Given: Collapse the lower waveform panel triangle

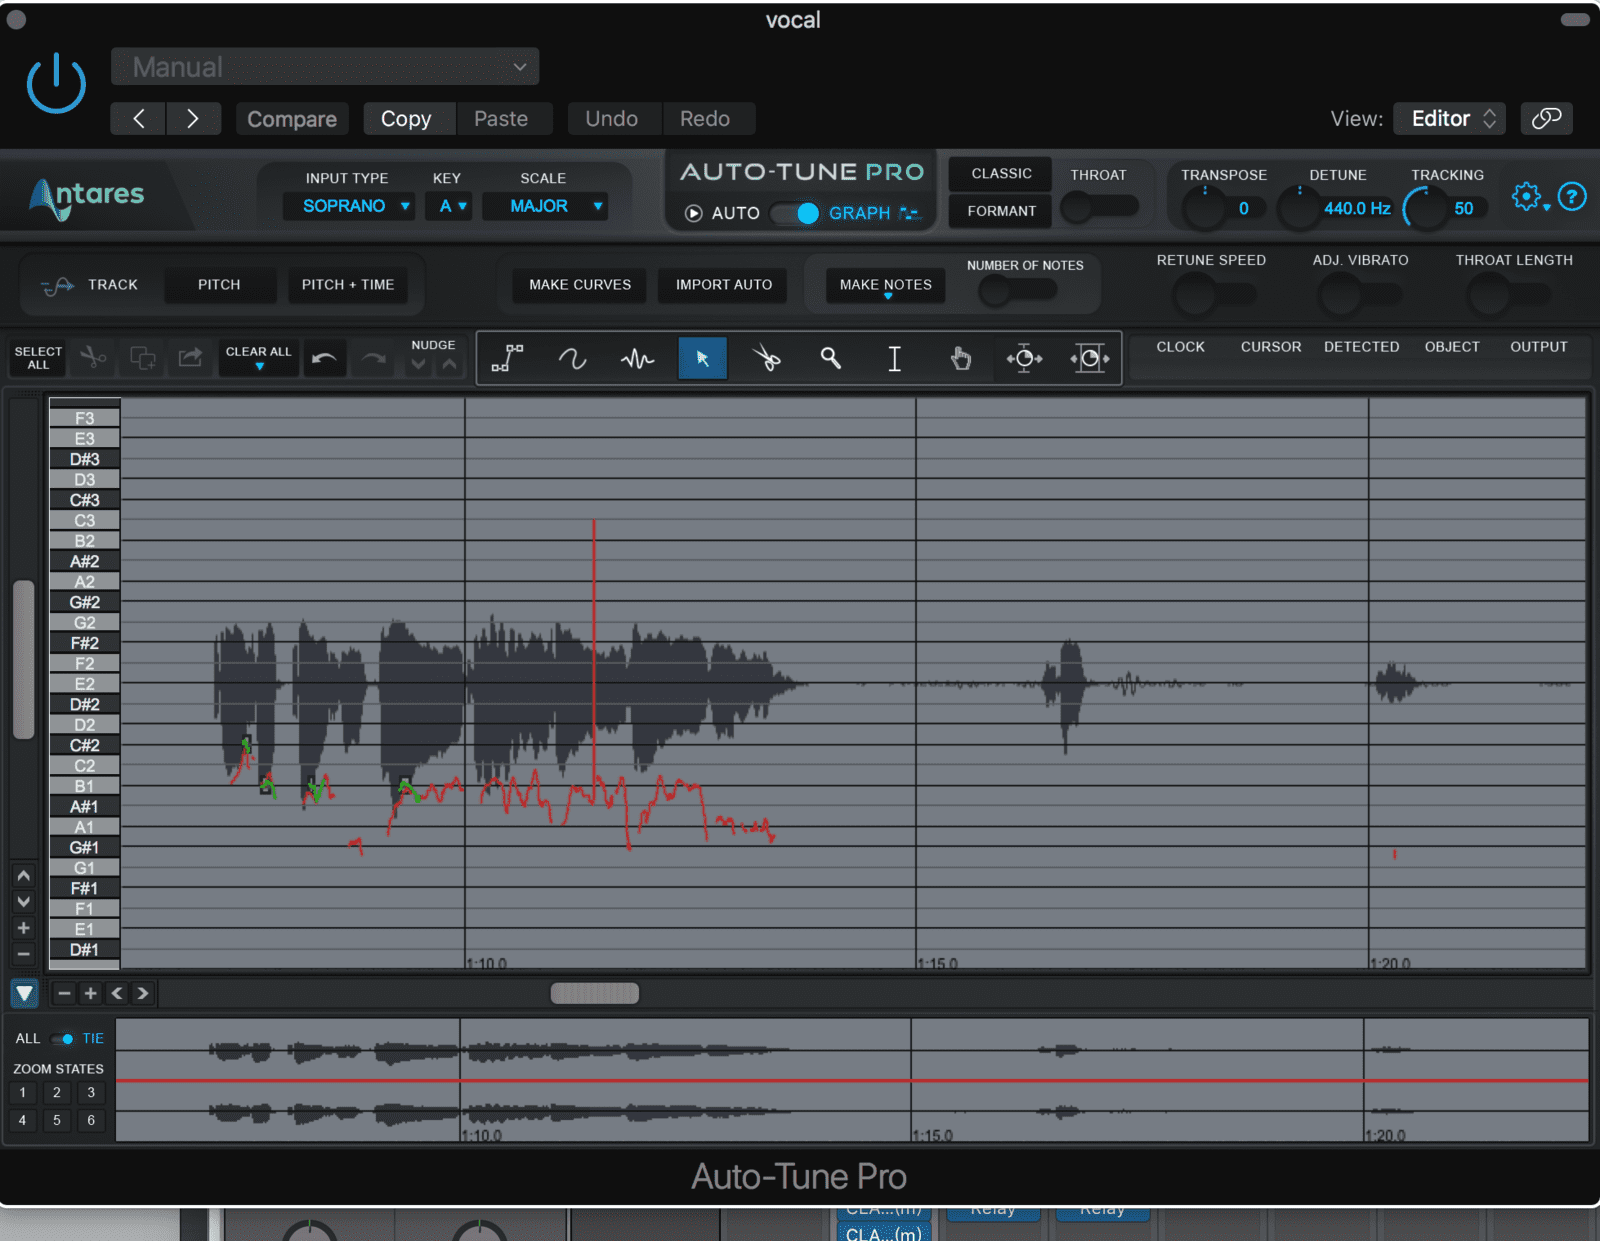Looking at the screenshot, I should tap(24, 993).
